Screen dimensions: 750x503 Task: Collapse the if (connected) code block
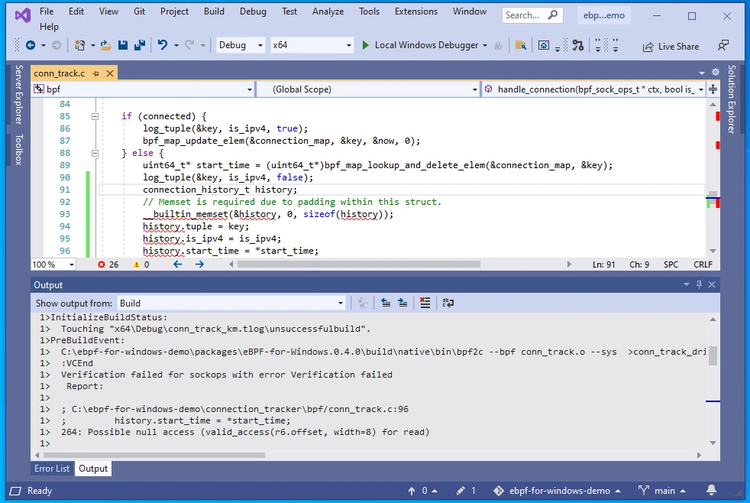(95, 116)
